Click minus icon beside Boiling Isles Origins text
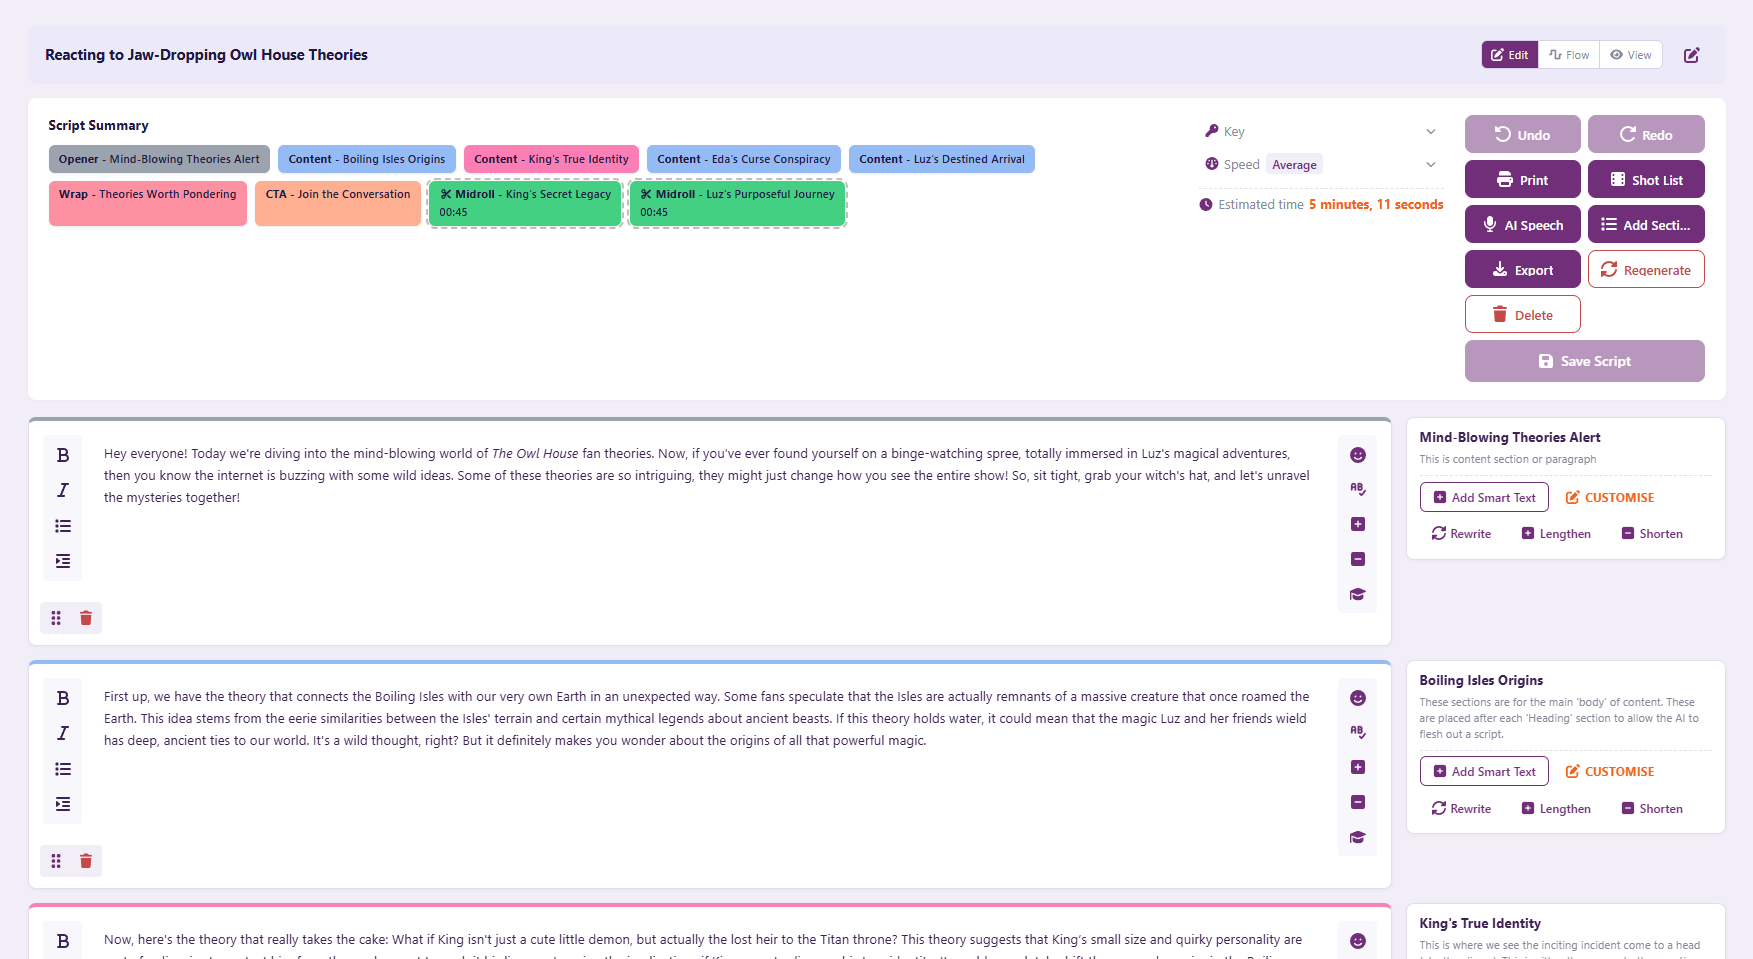Viewport: 1753px width, 959px height. (1358, 802)
